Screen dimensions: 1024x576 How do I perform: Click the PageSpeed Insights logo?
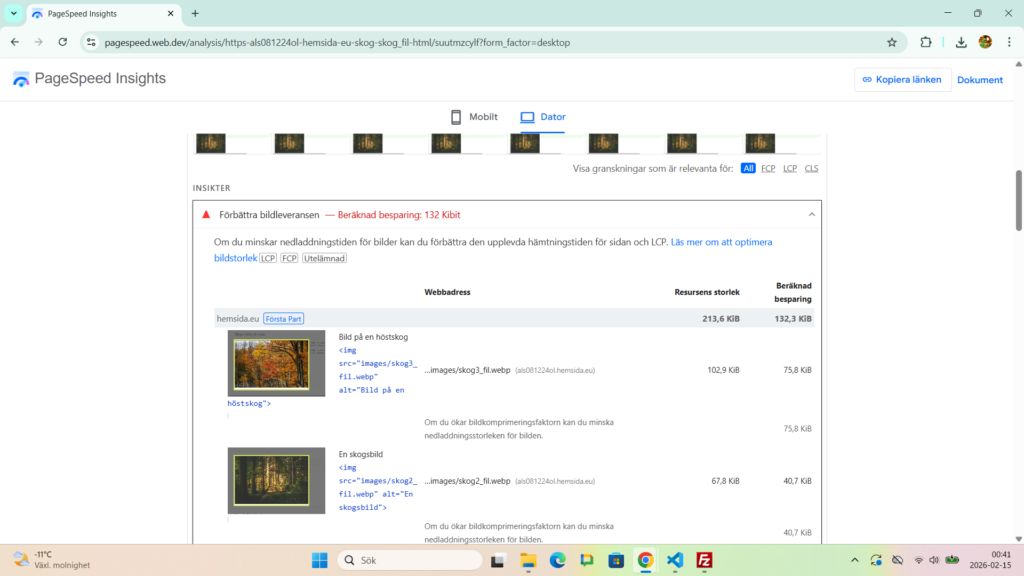[x=89, y=79]
